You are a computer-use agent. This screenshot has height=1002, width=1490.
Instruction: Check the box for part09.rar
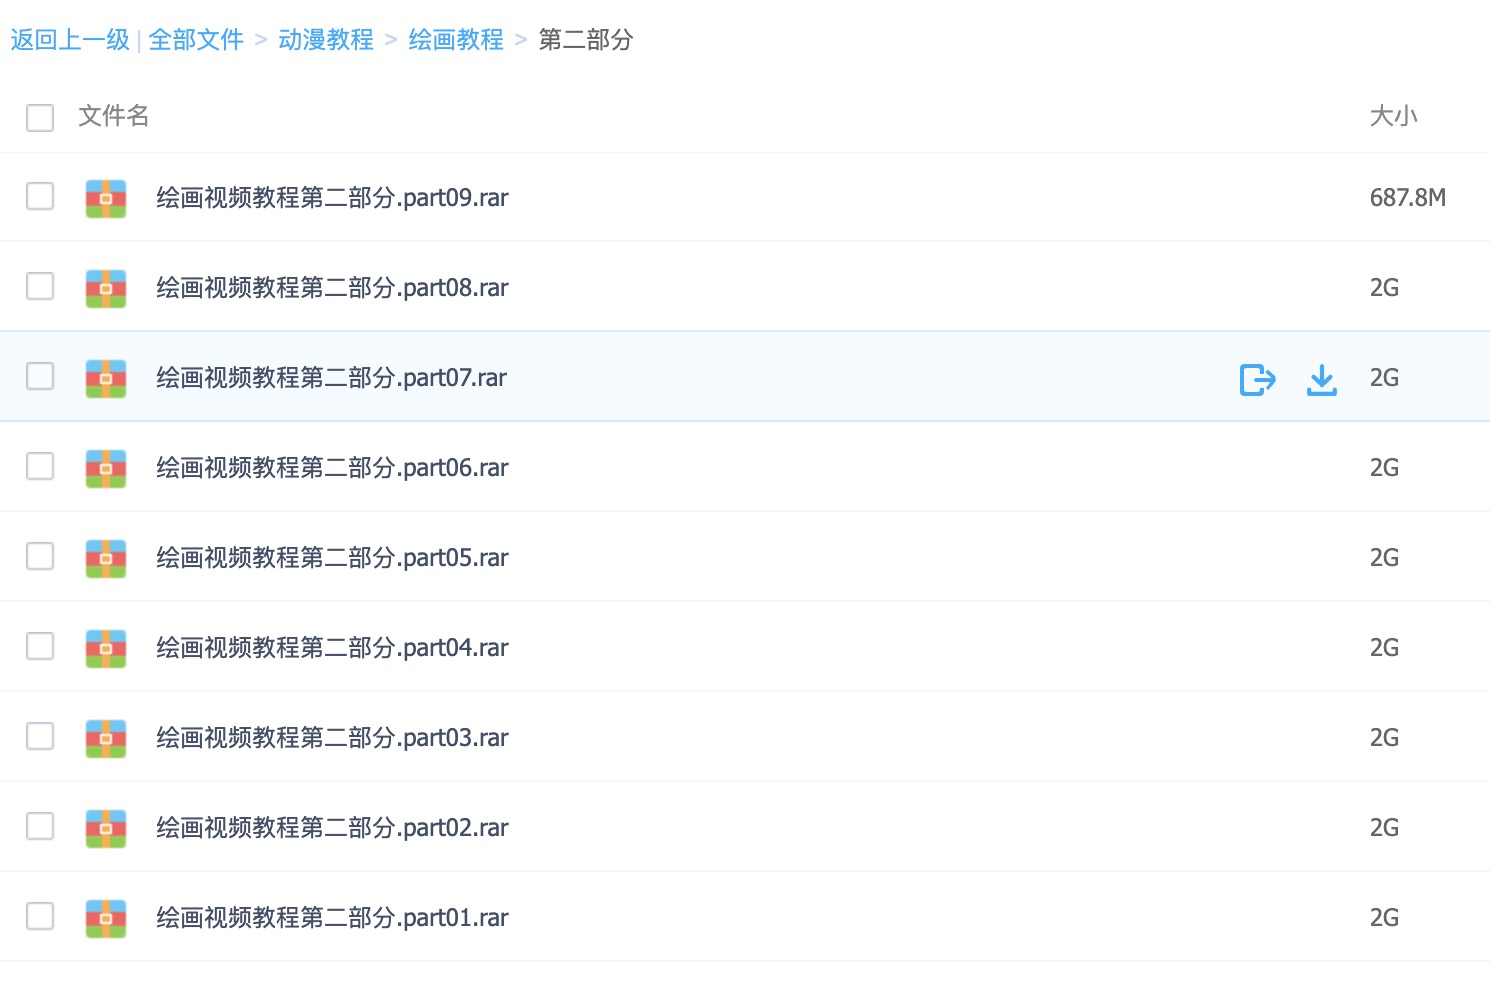coord(40,196)
